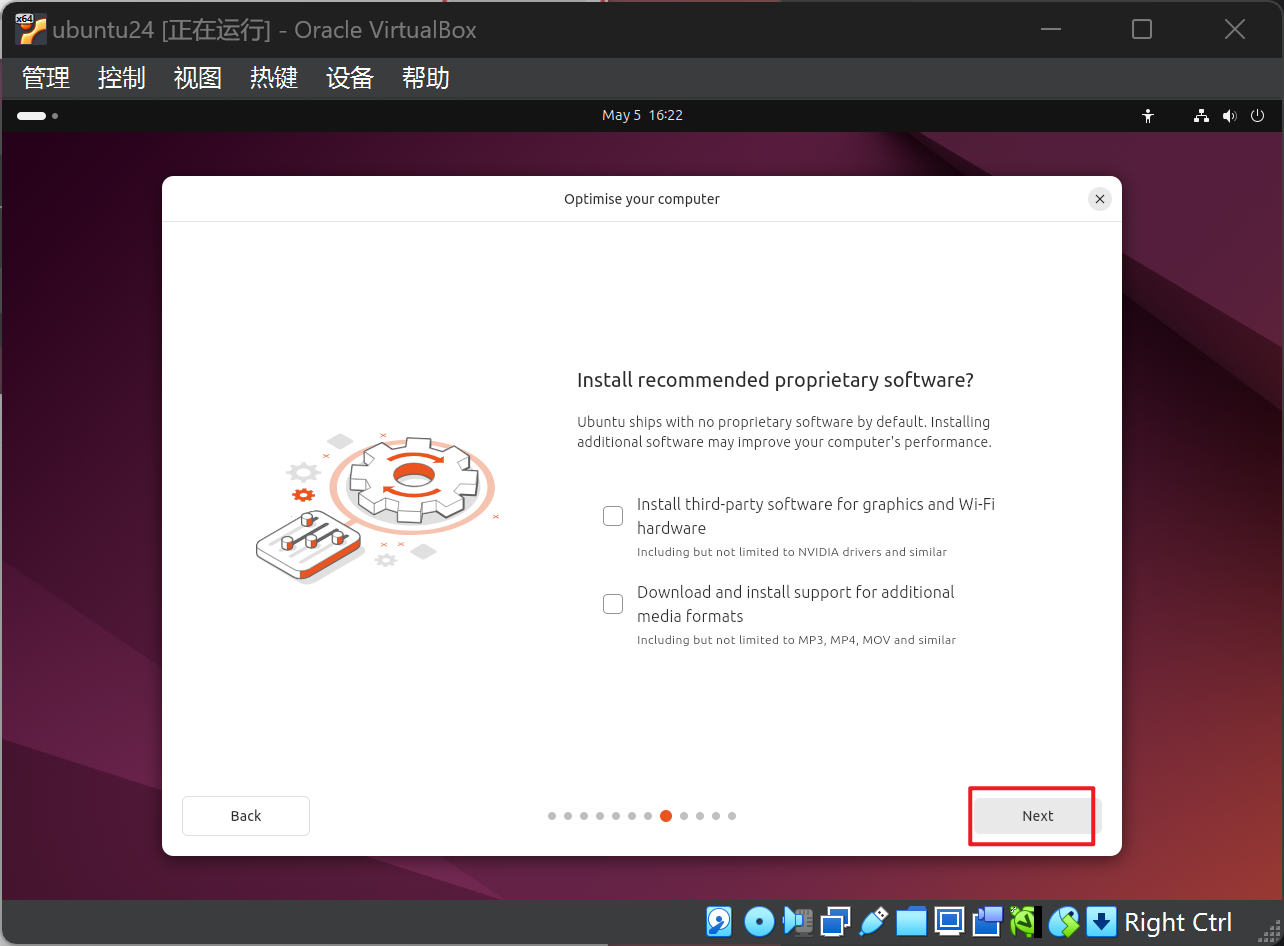Click the NVIDIA drivers description text

(792, 552)
